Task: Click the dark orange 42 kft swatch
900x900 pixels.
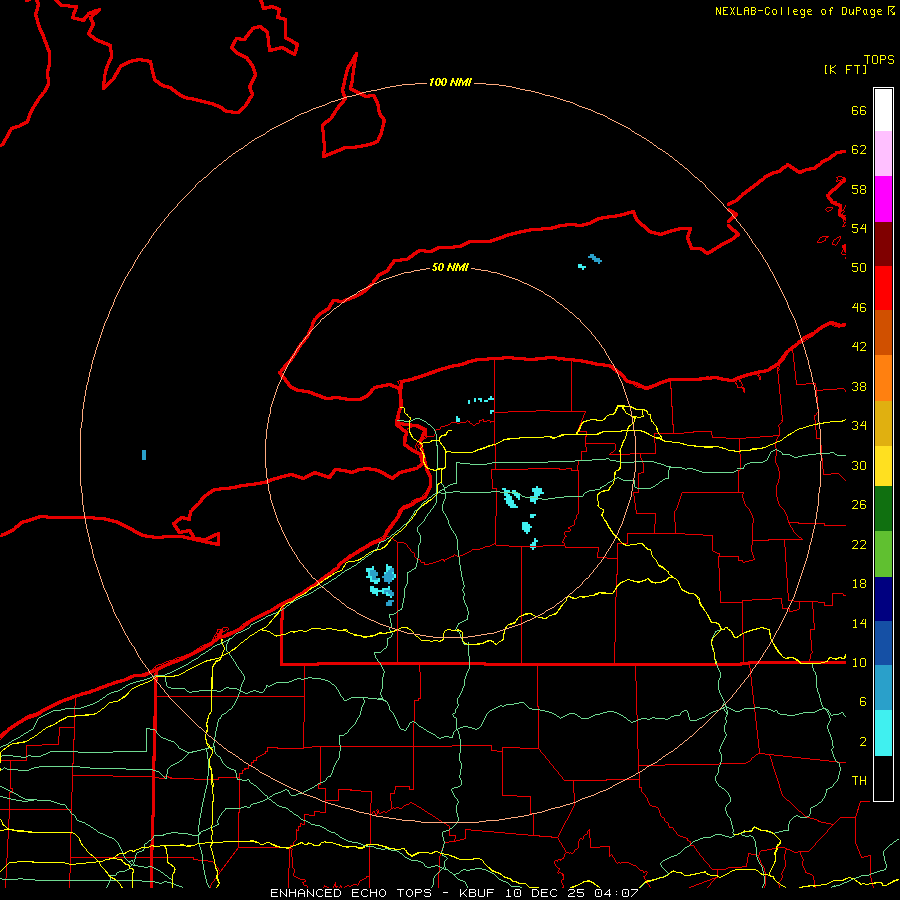Action: click(x=883, y=333)
